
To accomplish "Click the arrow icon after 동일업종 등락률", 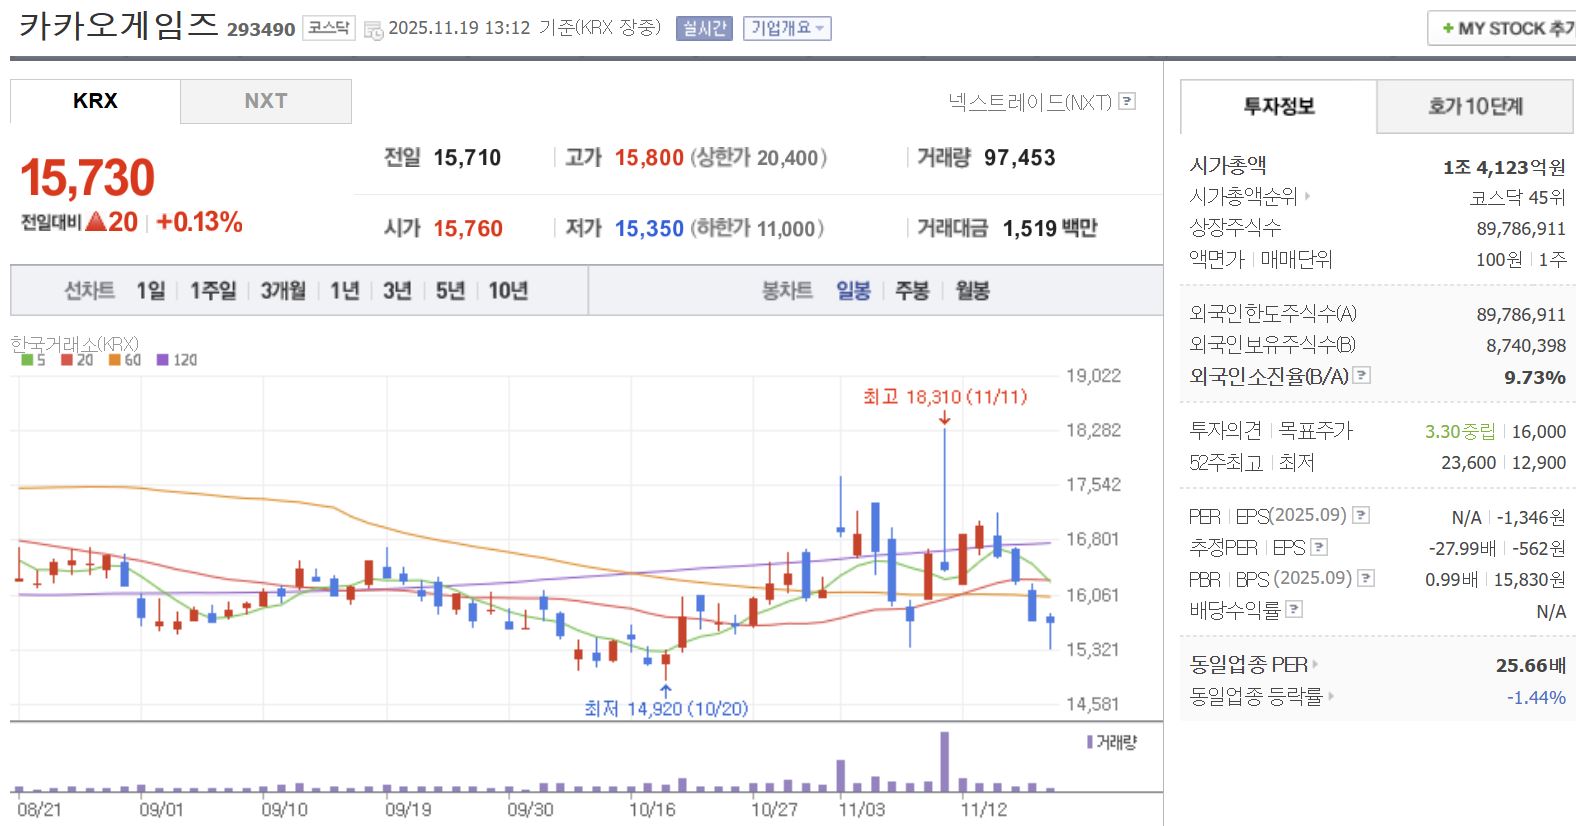I will click(1331, 696).
